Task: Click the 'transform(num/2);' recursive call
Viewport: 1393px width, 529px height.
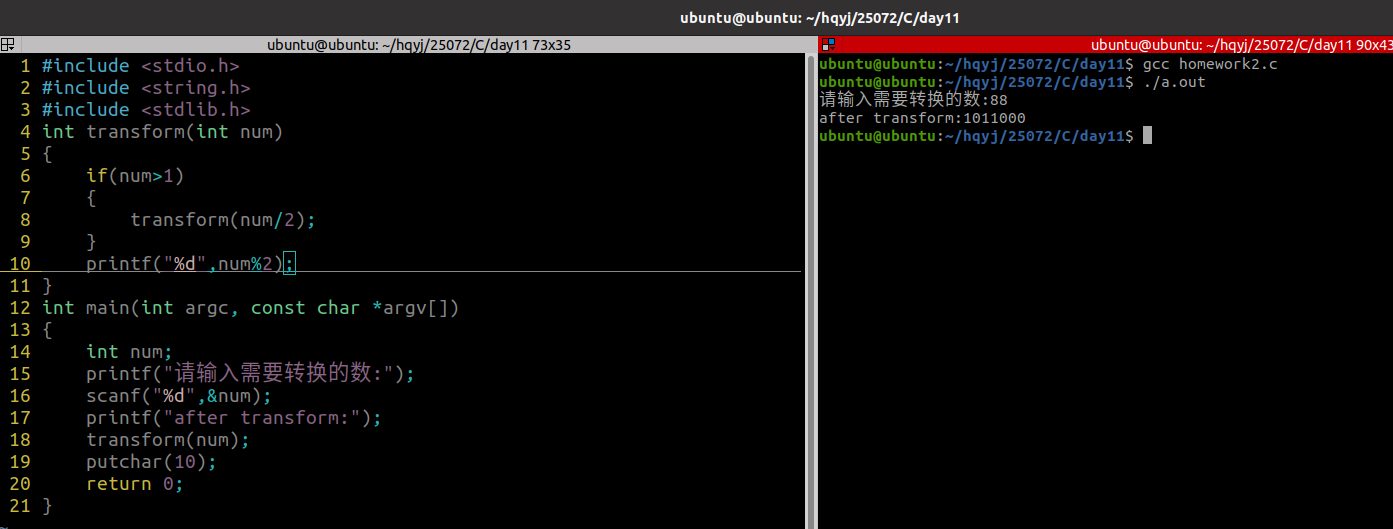Action: pyautogui.click(x=223, y=220)
